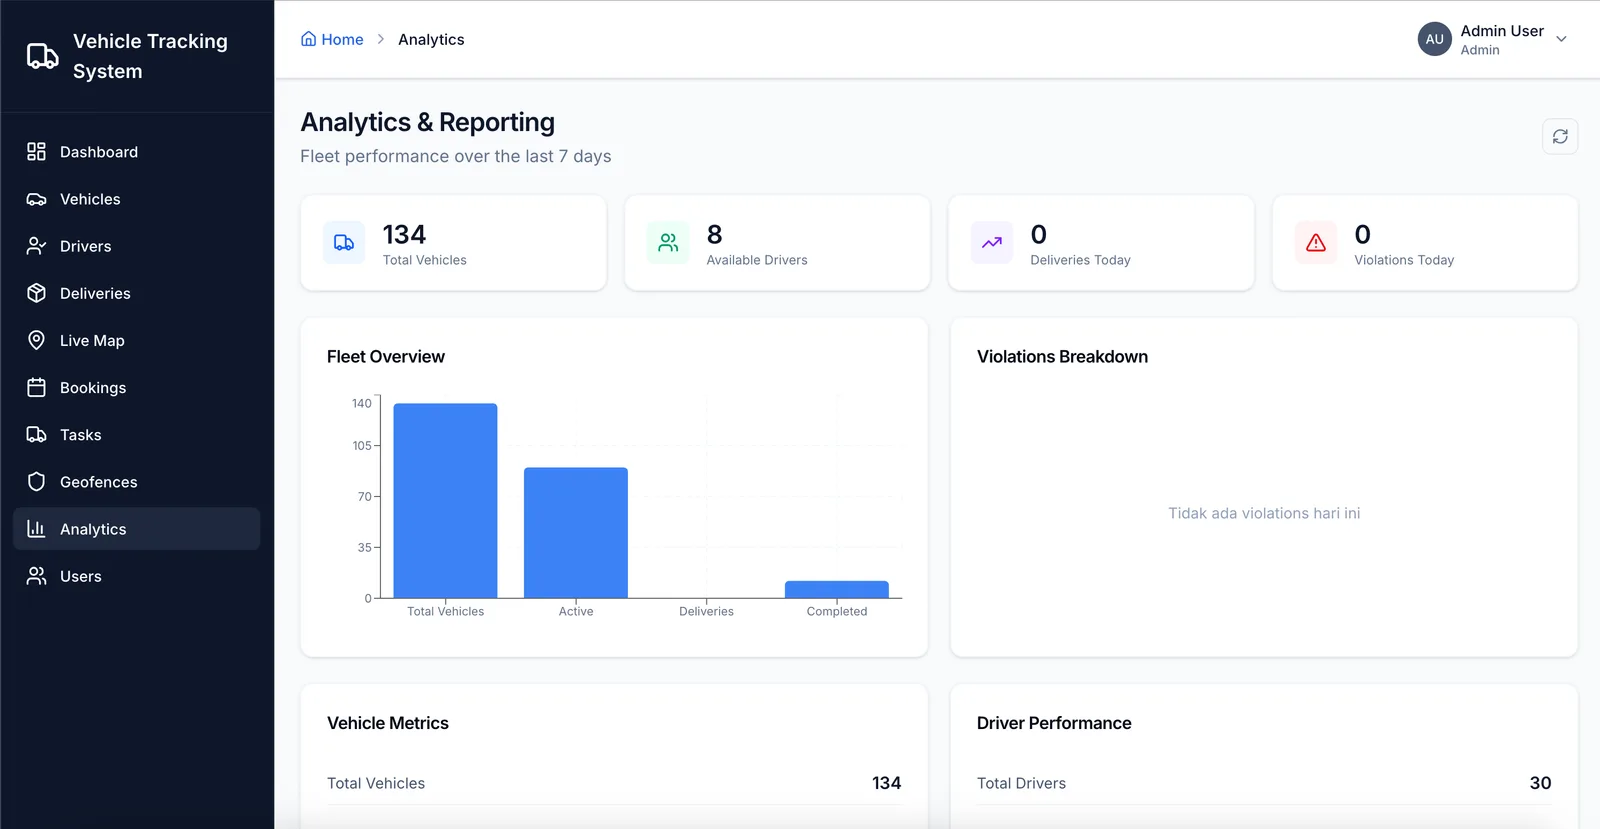Image resolution: width=1600 pixels, height=829 pixels.
Task: Open the Dashboard sidebar icon
Action: 36,152
